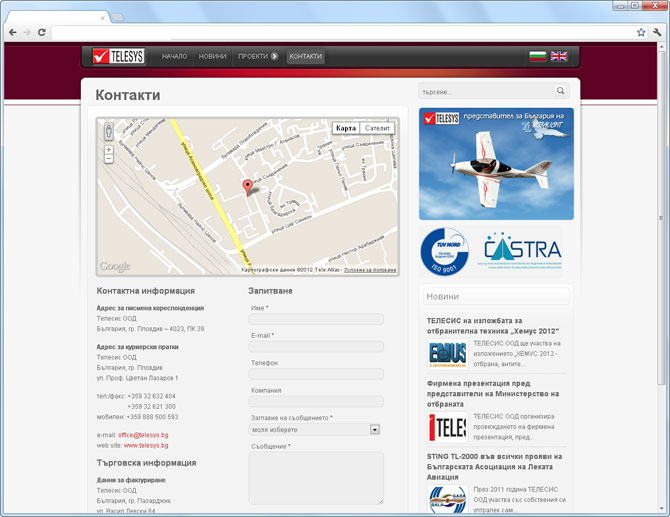The image size is (670, 517).
Task: Click the browser back arrow
Action: pos(13,32)
